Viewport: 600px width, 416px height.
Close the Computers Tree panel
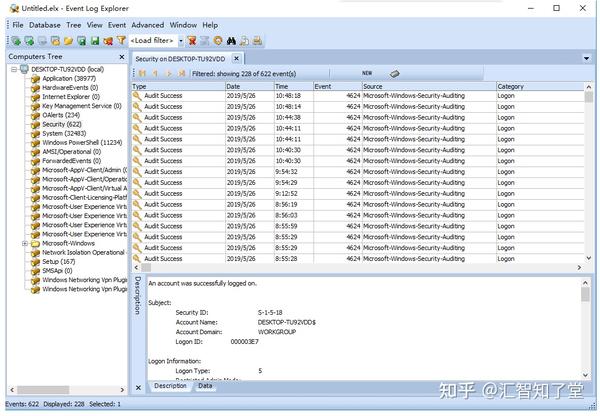122,57
